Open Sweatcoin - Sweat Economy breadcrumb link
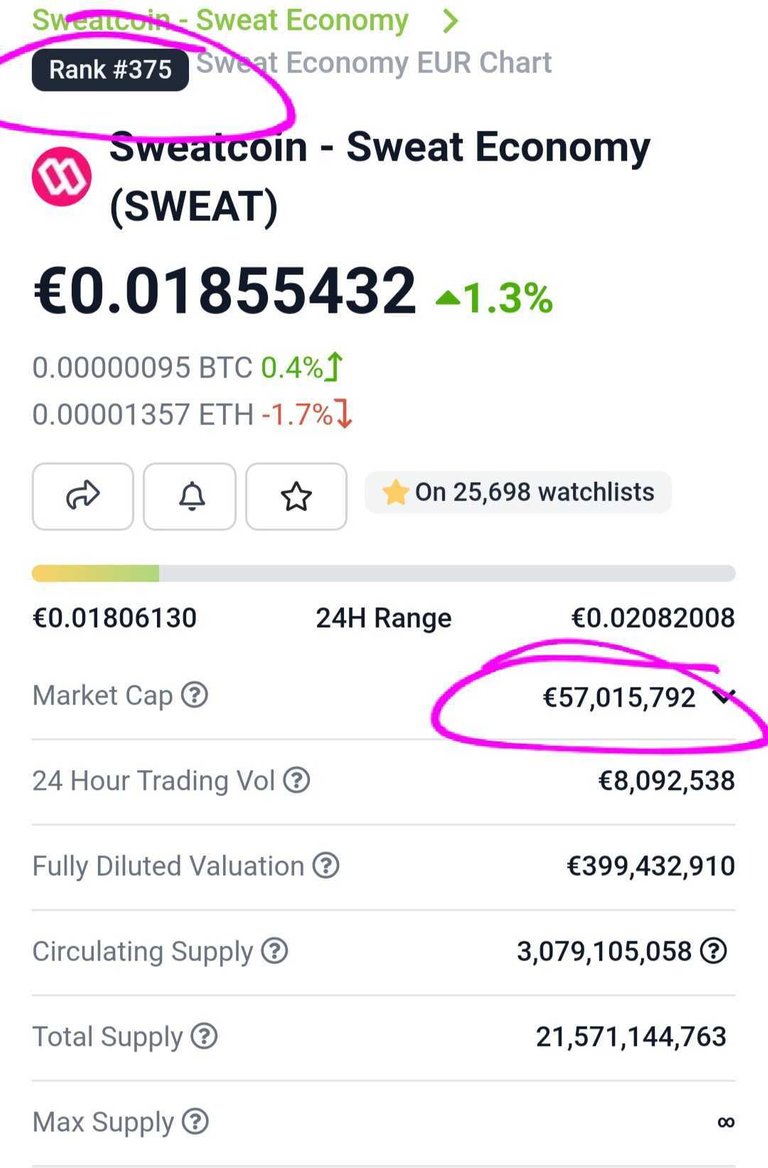The image size is (768, 1168). tap(220, 20)
